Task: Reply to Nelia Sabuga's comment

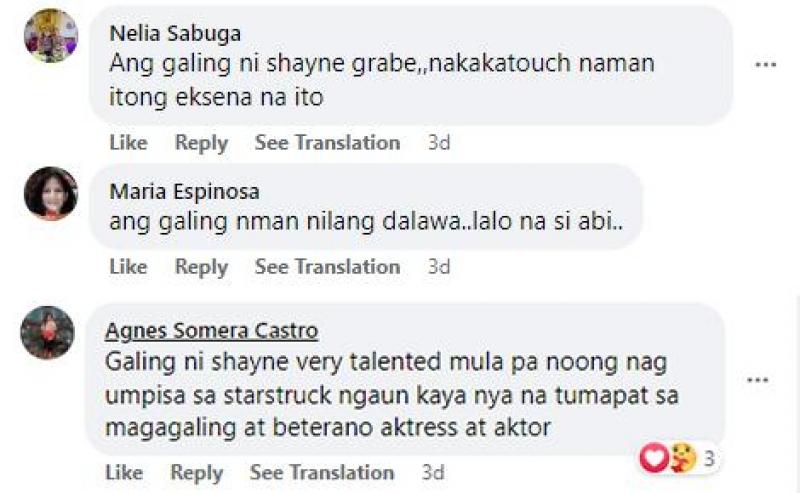Action: [x=201, y=143]
